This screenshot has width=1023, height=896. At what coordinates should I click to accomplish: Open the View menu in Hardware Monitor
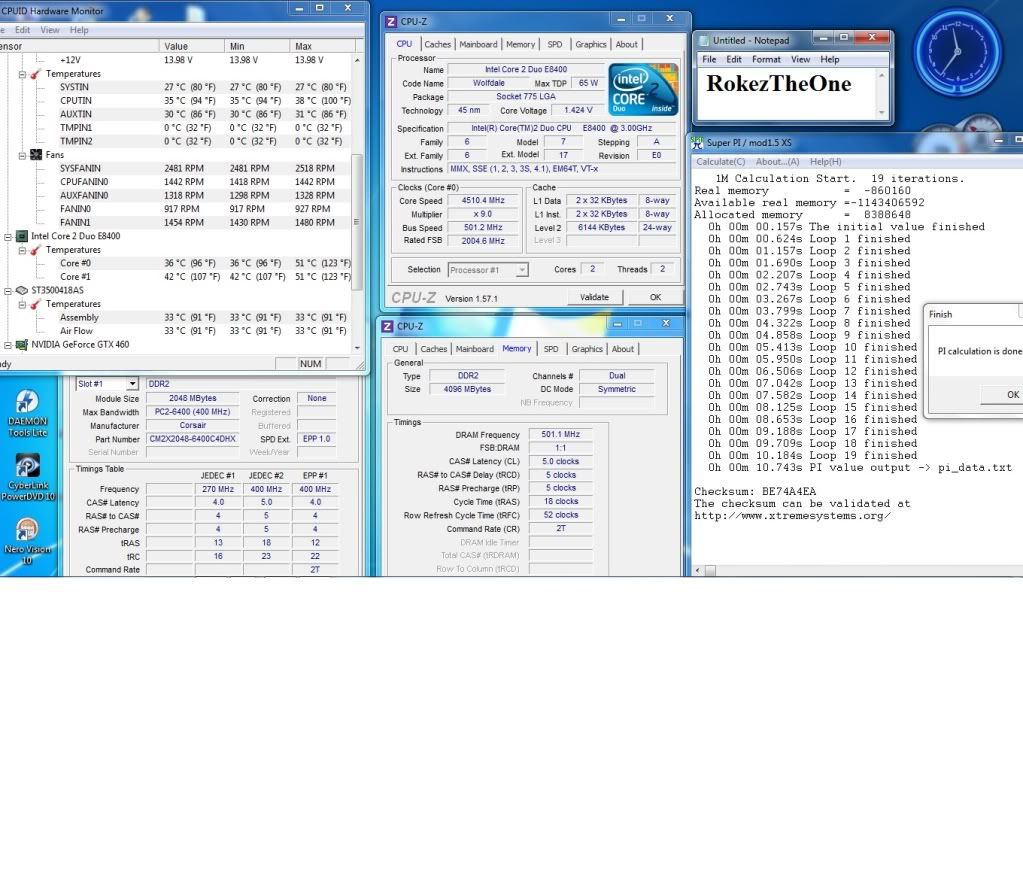coord(50,30)
